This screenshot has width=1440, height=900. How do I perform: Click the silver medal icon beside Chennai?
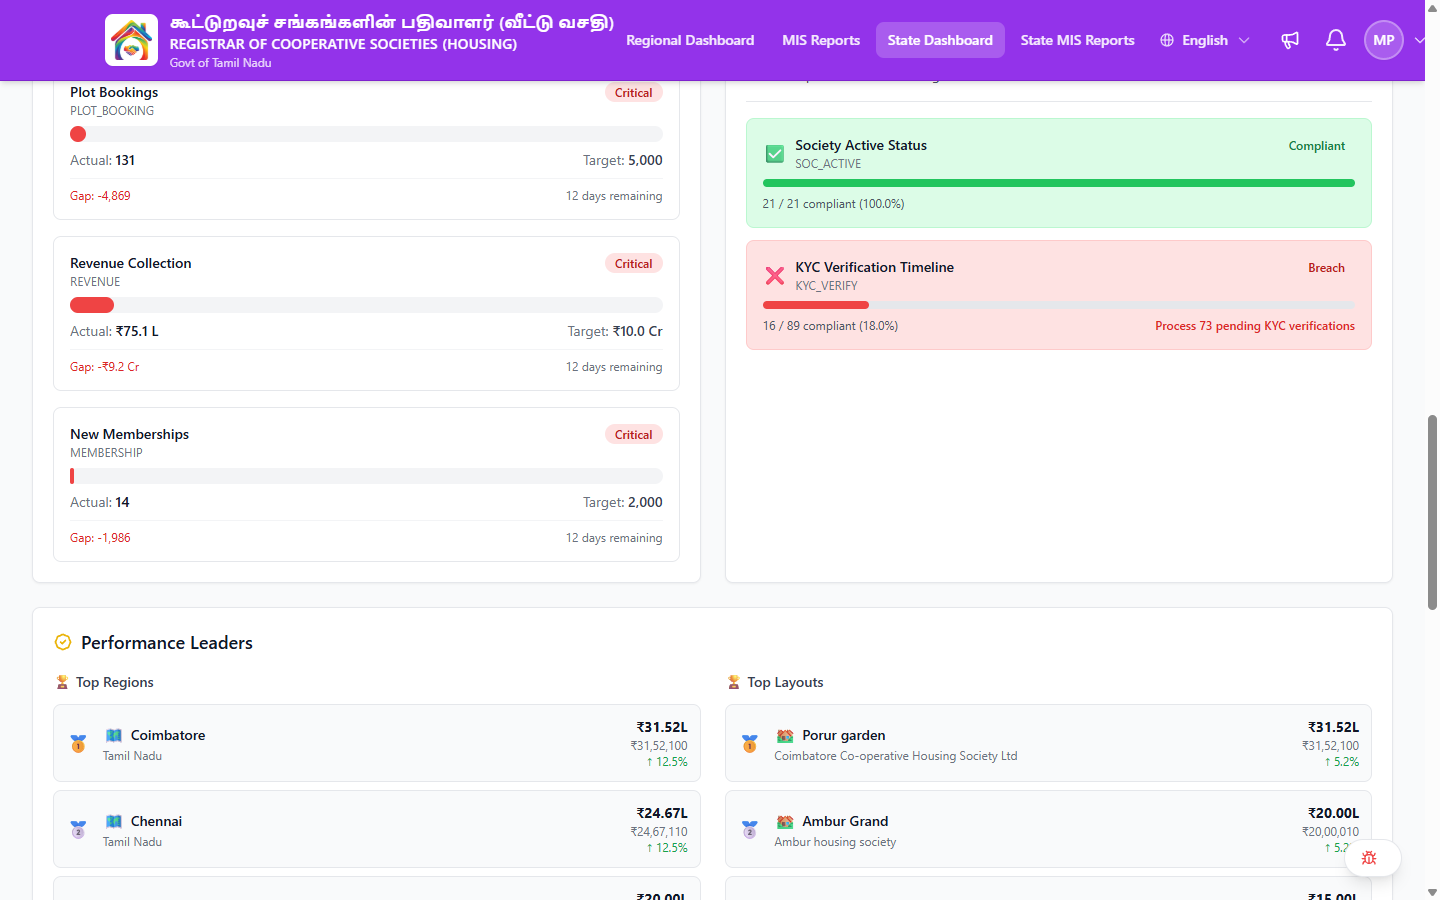78,830
